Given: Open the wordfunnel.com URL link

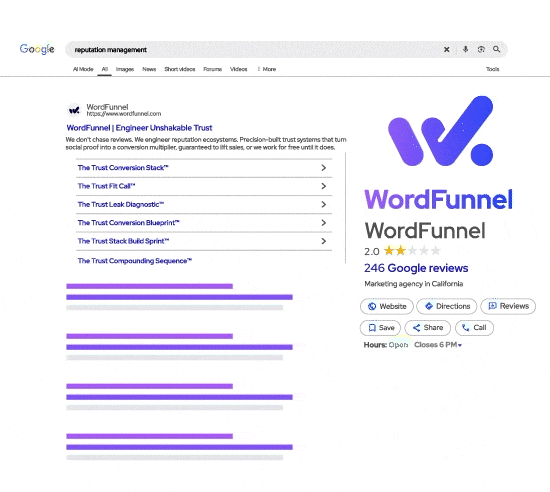Looking at the screenshot, I should [x=124, y=114].
